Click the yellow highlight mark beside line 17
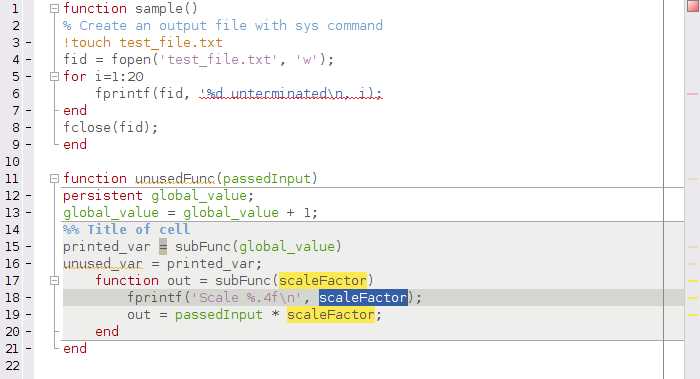 (692, 281)
